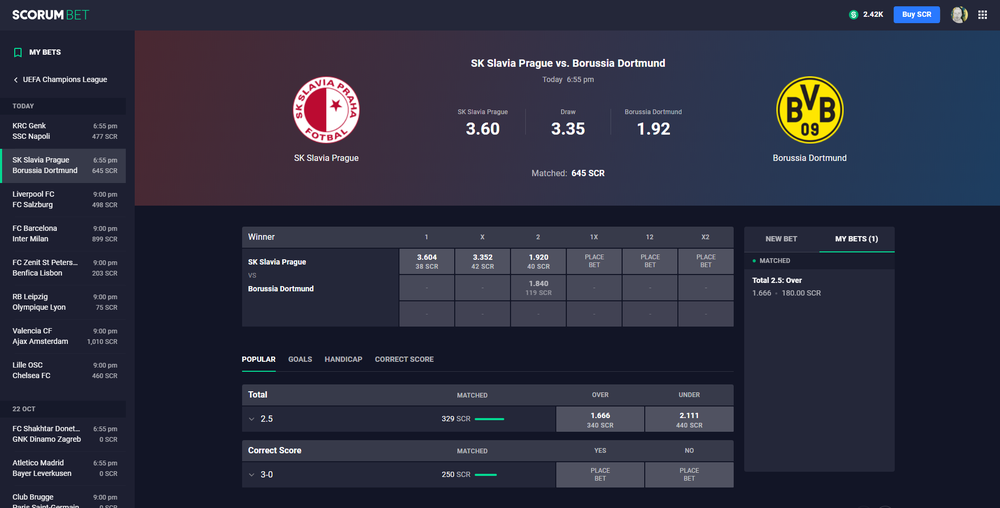The width and height of the screenshot is (1000, 508).
Task: Open Lille OSC vs Chelsea FC match
Action: point(63,370)
